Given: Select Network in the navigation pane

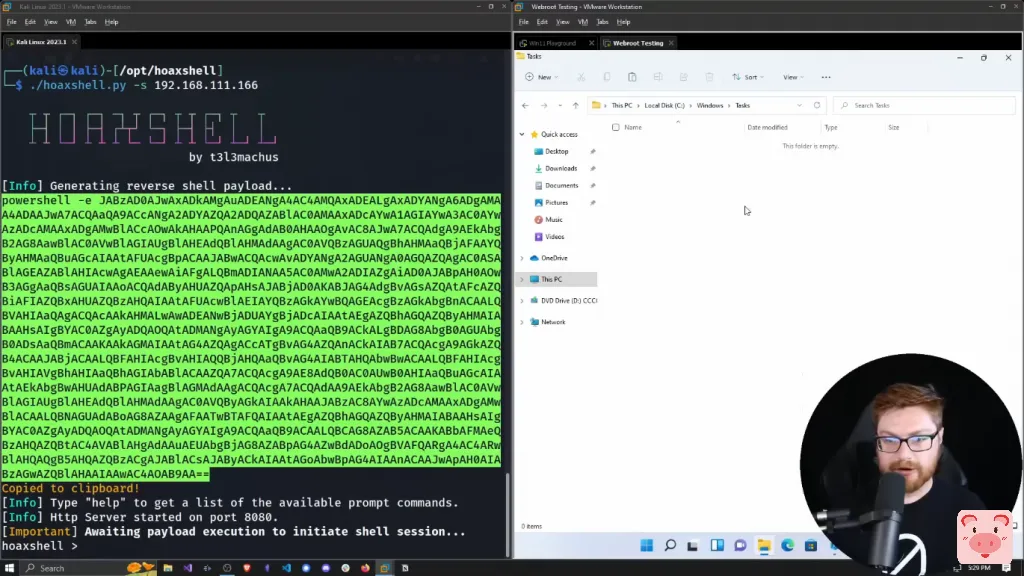Looking at the screenshot, I should point(552,322).
